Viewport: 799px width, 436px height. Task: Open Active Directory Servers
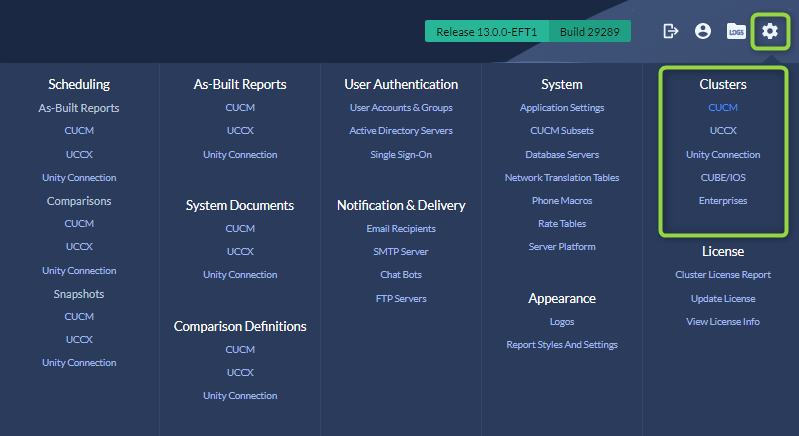[x=401, y=130]
